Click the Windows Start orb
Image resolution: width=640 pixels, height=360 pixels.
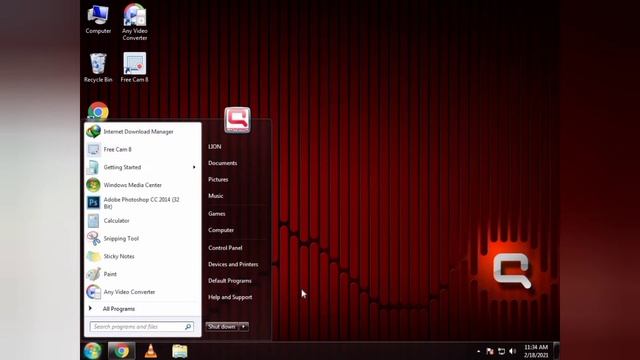pyautogui.click(x=92, y=351)
